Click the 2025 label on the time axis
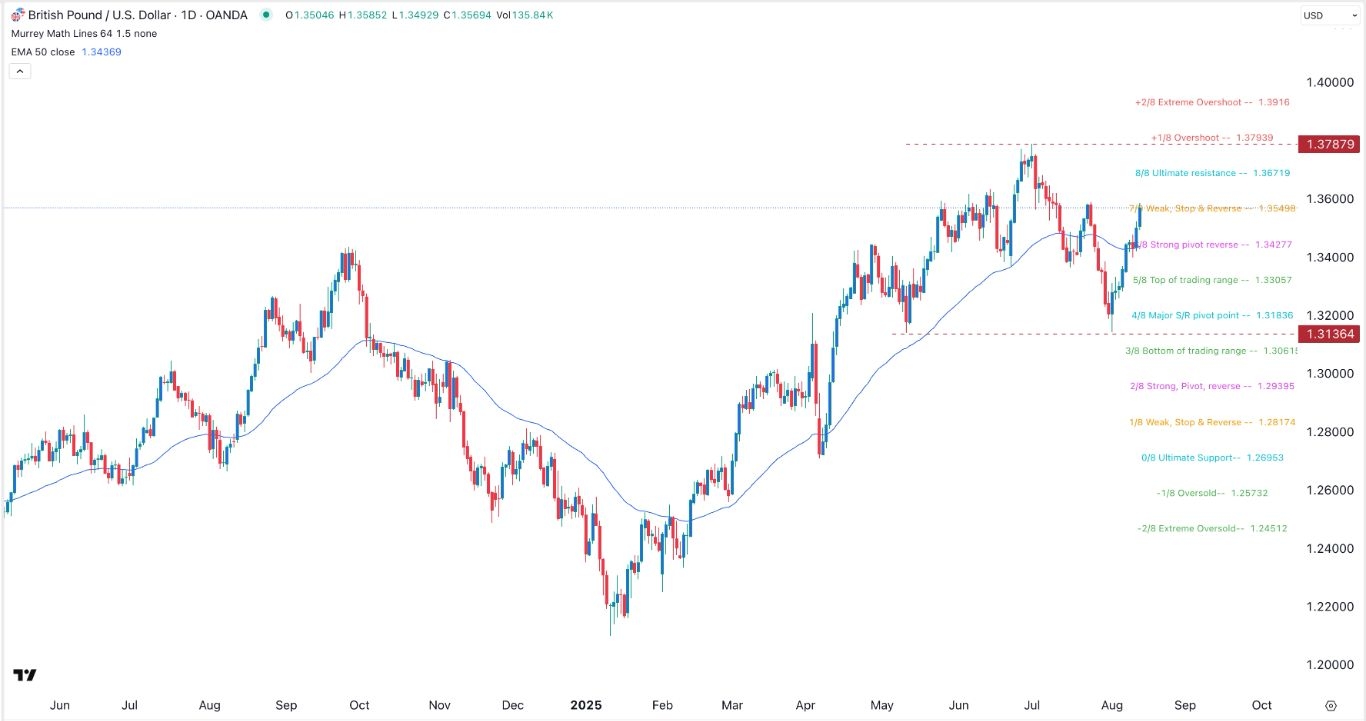 pos(587,705)
